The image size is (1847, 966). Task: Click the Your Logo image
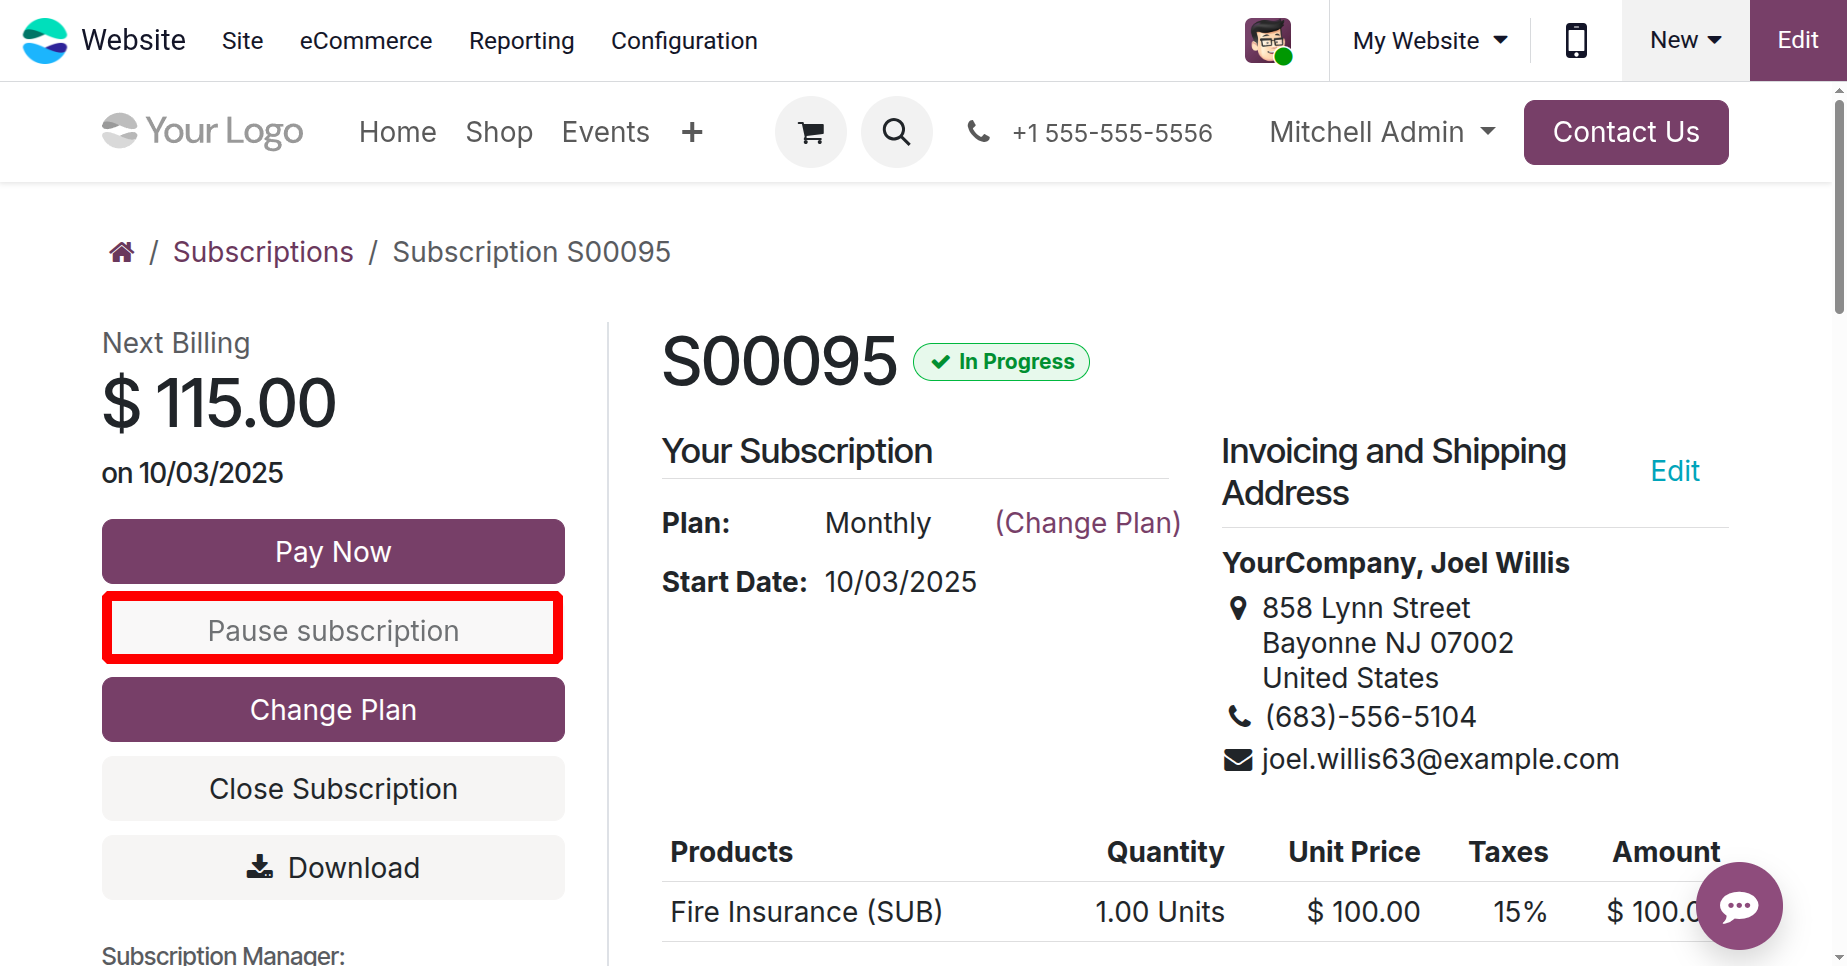203,131
